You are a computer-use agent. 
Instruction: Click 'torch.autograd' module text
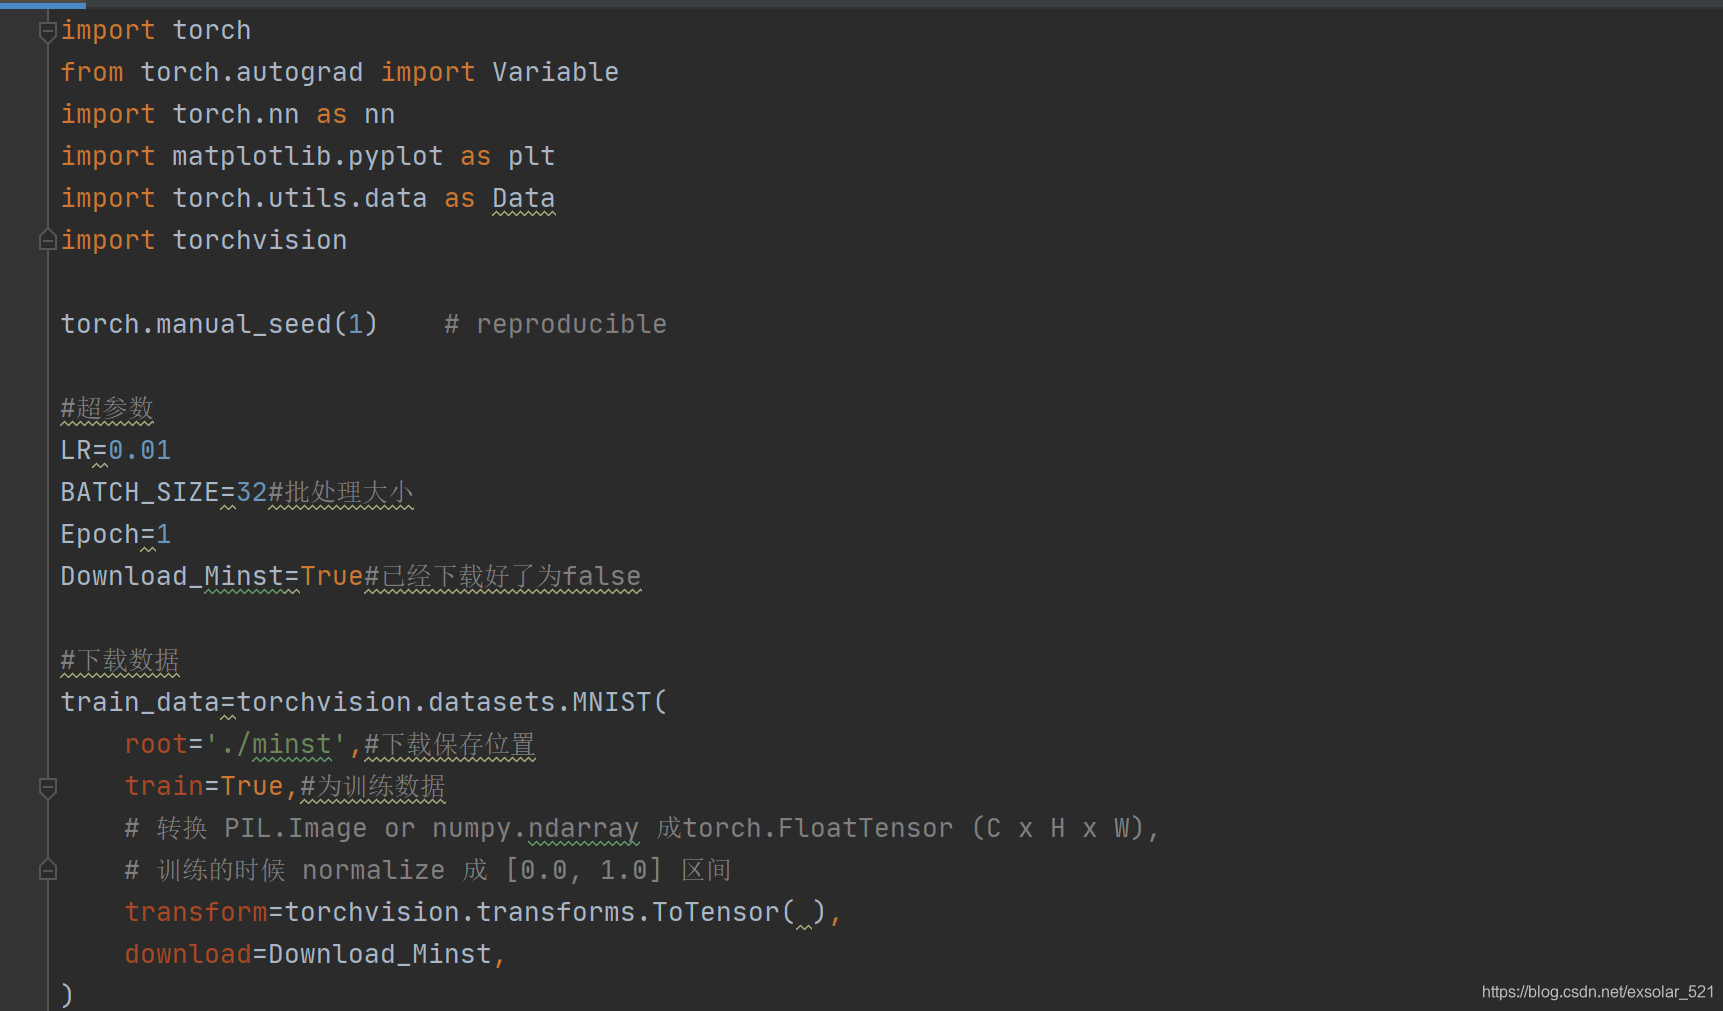(x=251, y=73)
